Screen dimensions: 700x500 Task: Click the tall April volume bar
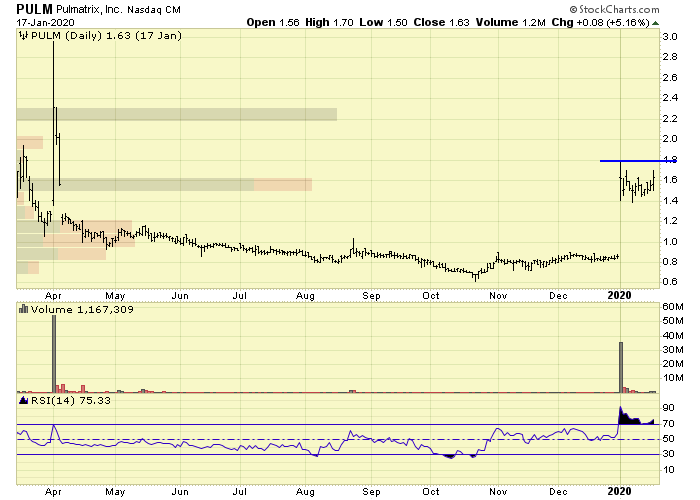pos(54,354)
